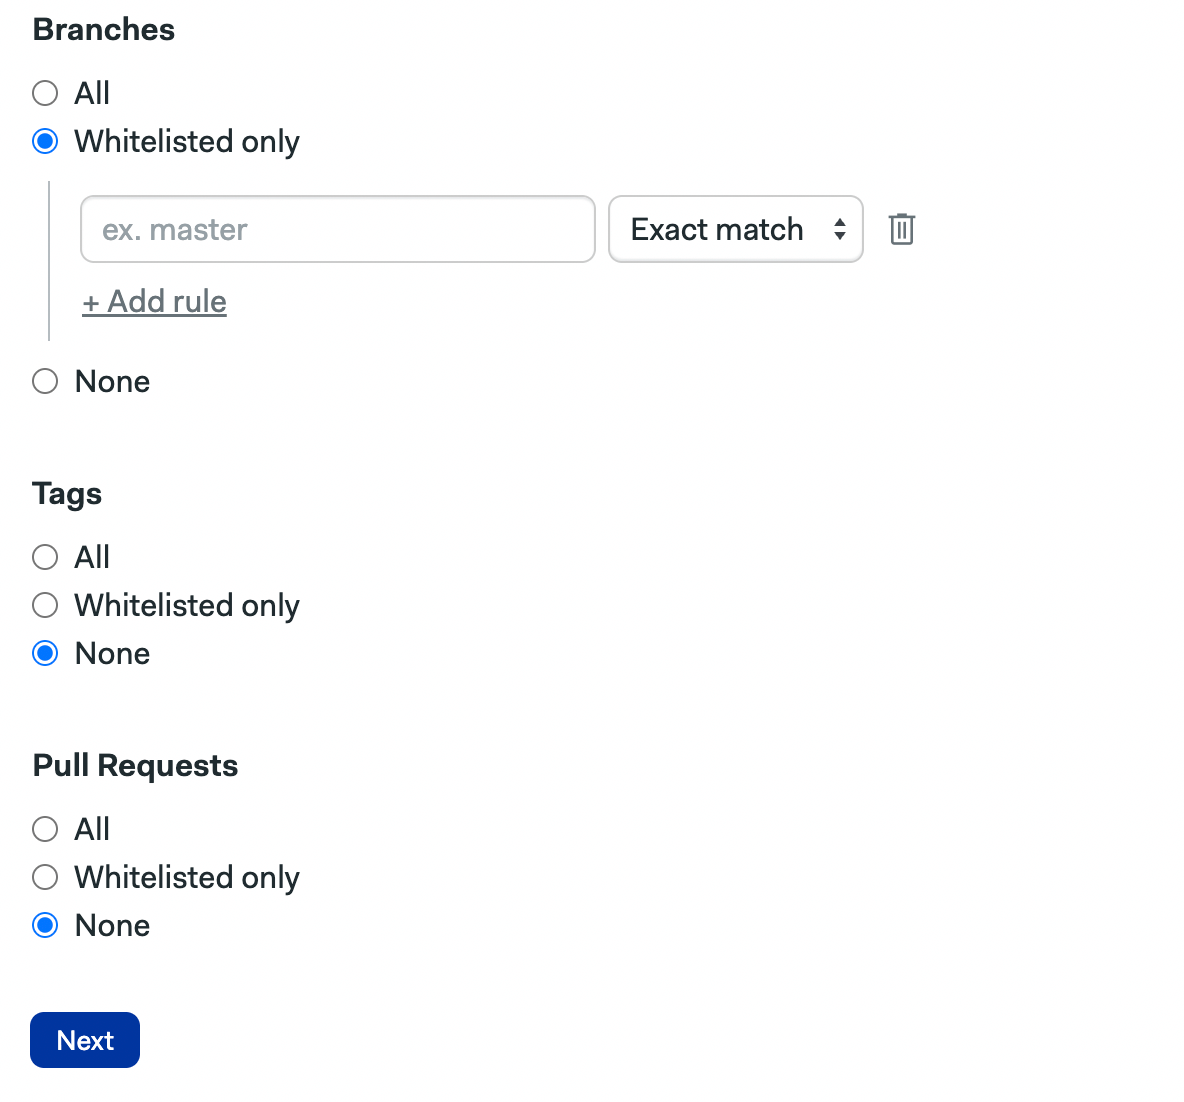The image size is (1184, 1102).
Task: Select None for Branches
Action: (44, 381)
